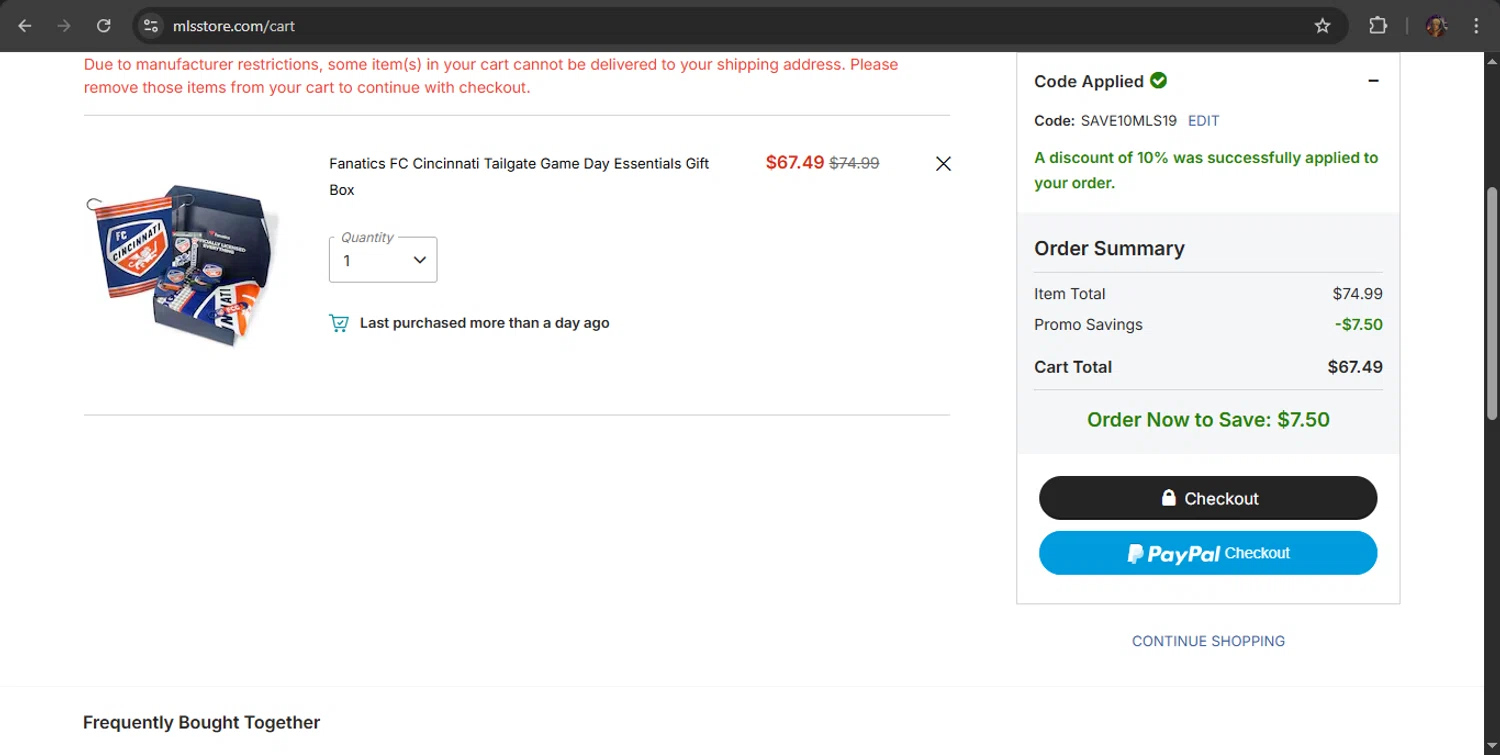Open the Fanatics FC Cincinnati Tailgate product title
This screenshot has height=755, width=1500.
coord(519,164)
